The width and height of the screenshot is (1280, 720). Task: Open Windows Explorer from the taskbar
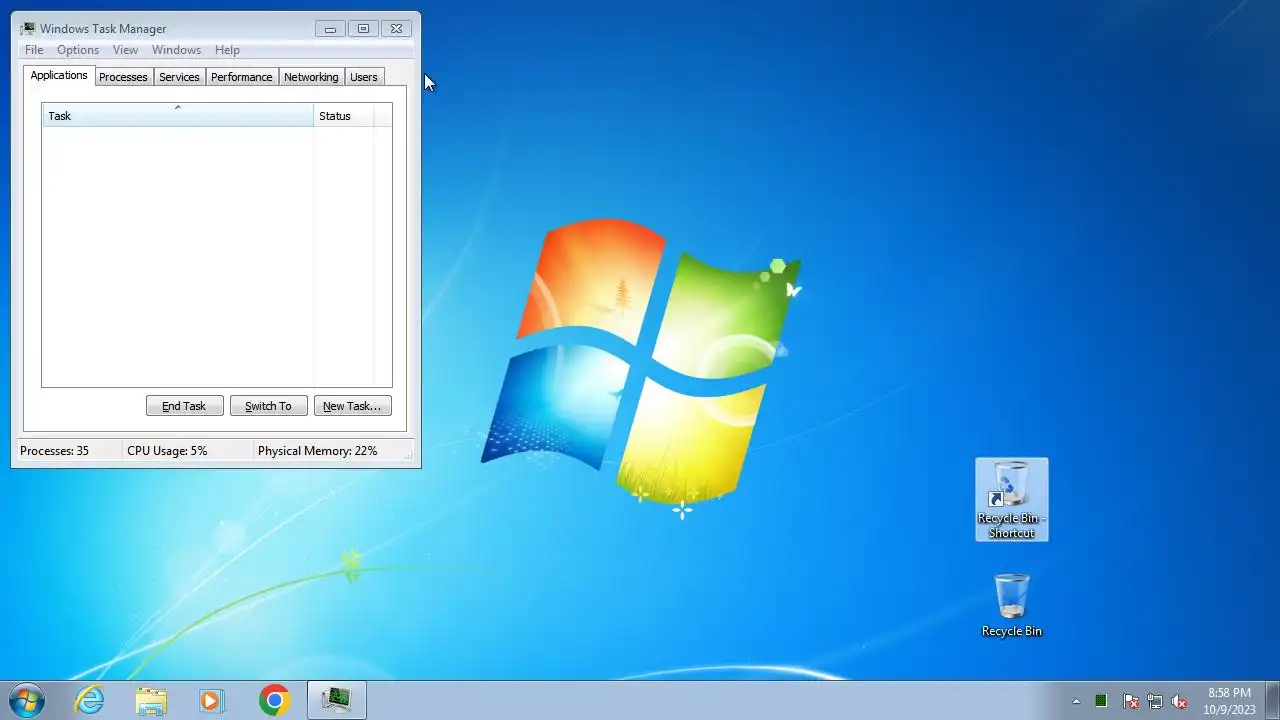[x=151, y=700]
